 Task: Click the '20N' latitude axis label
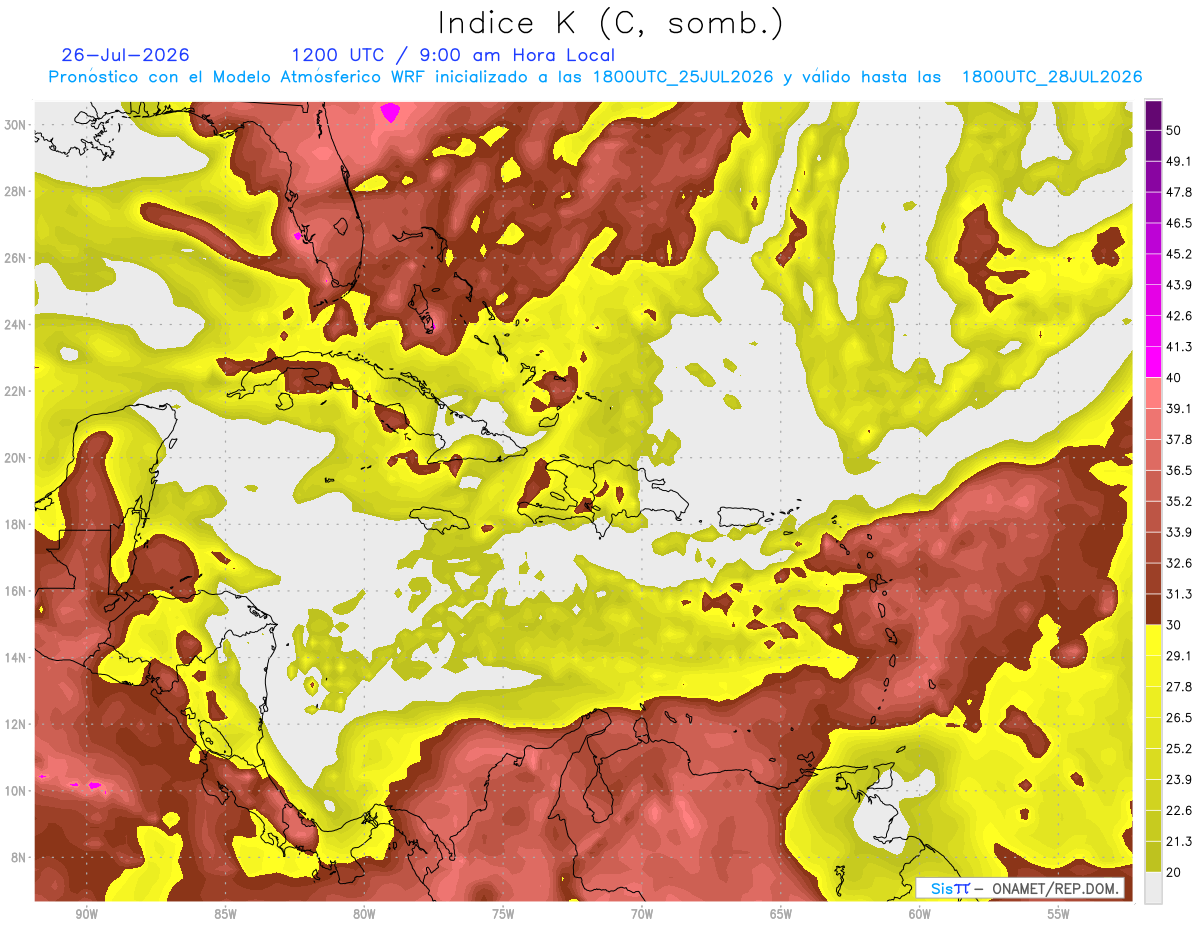(15, 458)
